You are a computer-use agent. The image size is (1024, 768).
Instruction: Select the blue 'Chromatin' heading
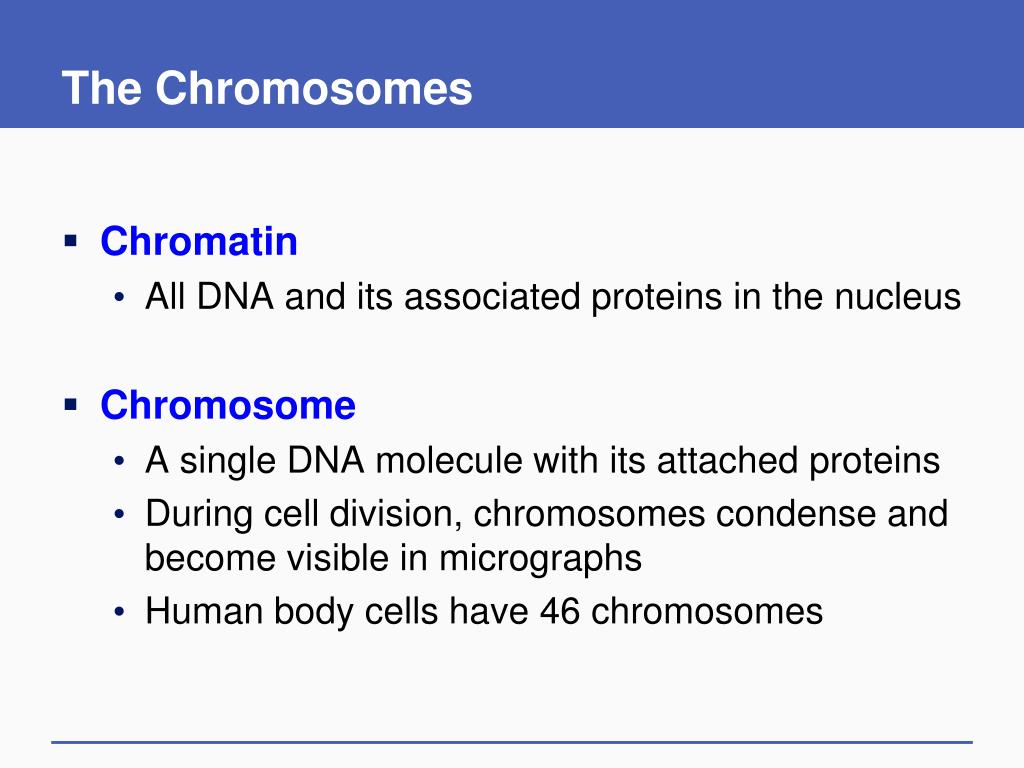(199, 241)
